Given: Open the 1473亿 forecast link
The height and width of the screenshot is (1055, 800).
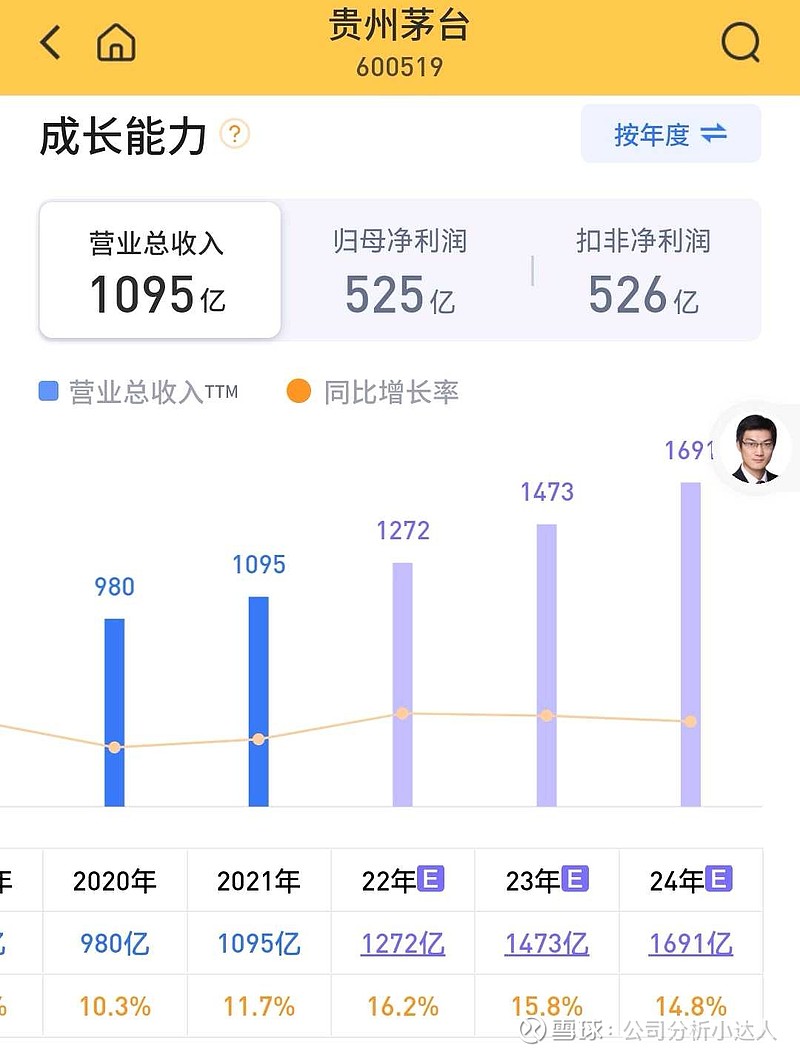Looking at the screenshot, I should click(546, 943).
